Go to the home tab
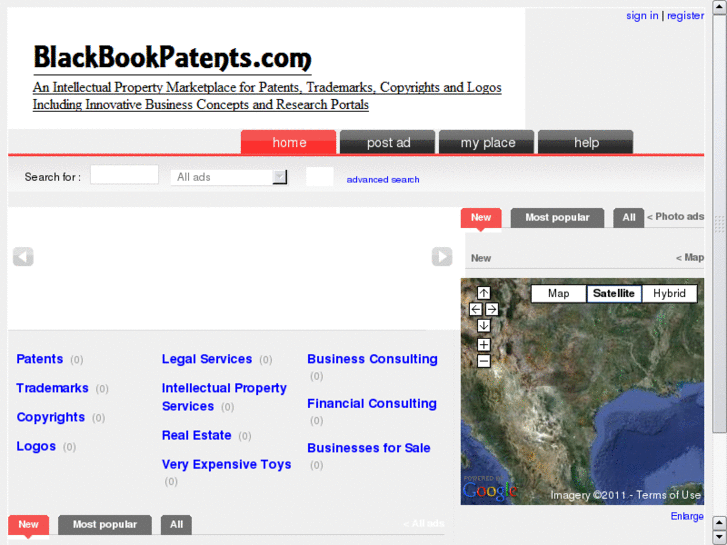 coord(288,142)
